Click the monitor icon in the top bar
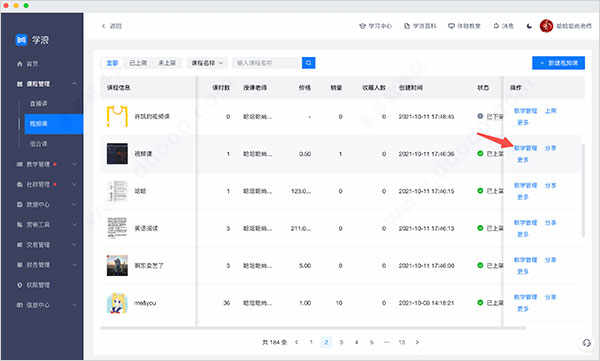This screenshot has height=361, width=600. [x=452, y=26]
